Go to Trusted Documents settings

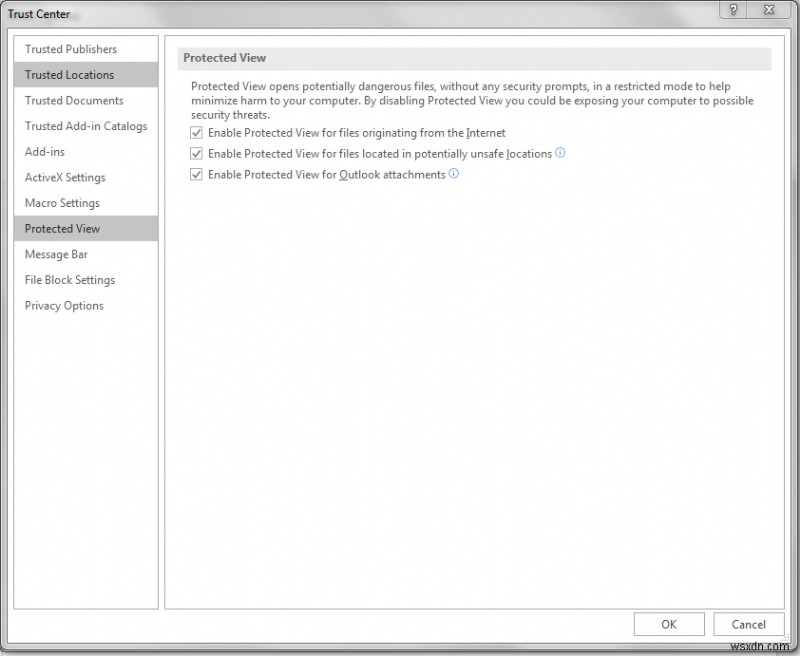click(x=86, y=100)
